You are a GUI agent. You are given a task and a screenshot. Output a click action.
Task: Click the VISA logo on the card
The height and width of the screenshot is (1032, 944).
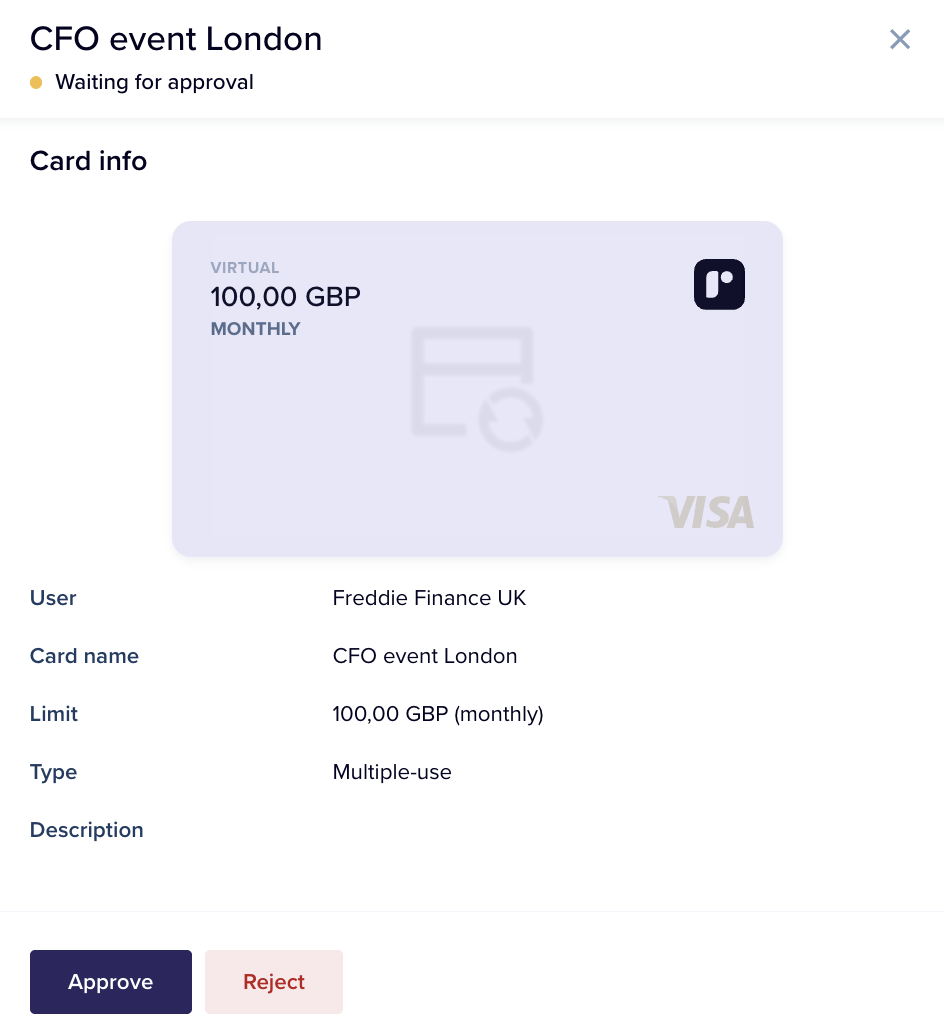point(706,512)
